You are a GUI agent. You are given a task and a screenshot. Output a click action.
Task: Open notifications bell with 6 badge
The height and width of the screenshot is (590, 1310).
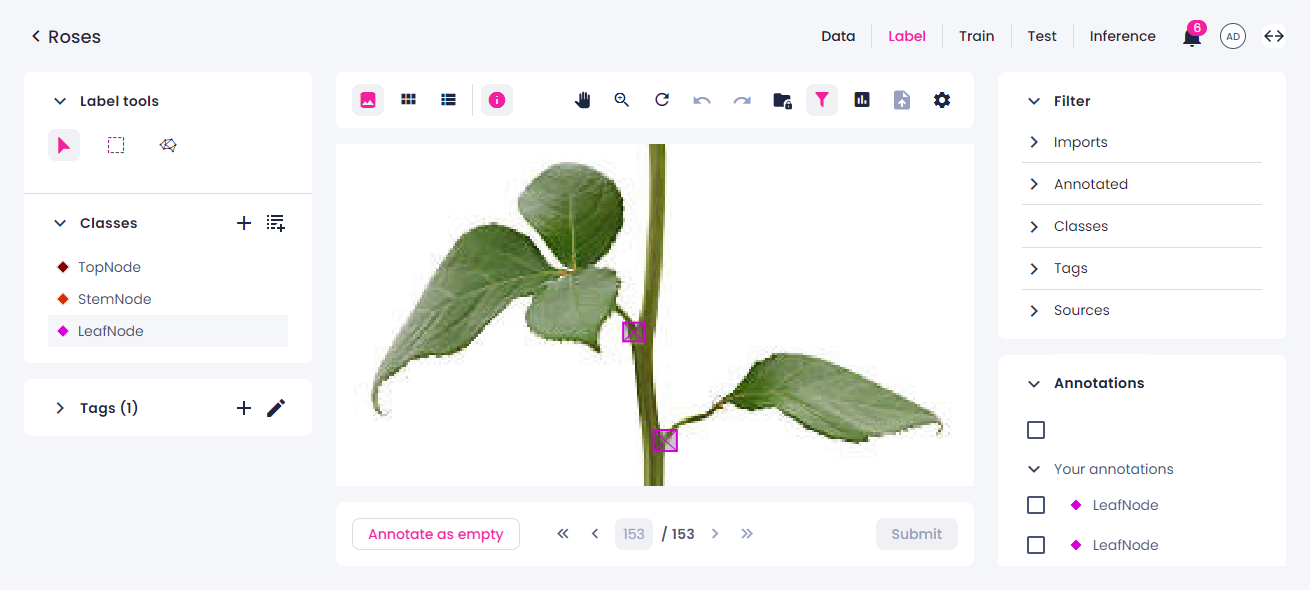[x=1192, y=36]
